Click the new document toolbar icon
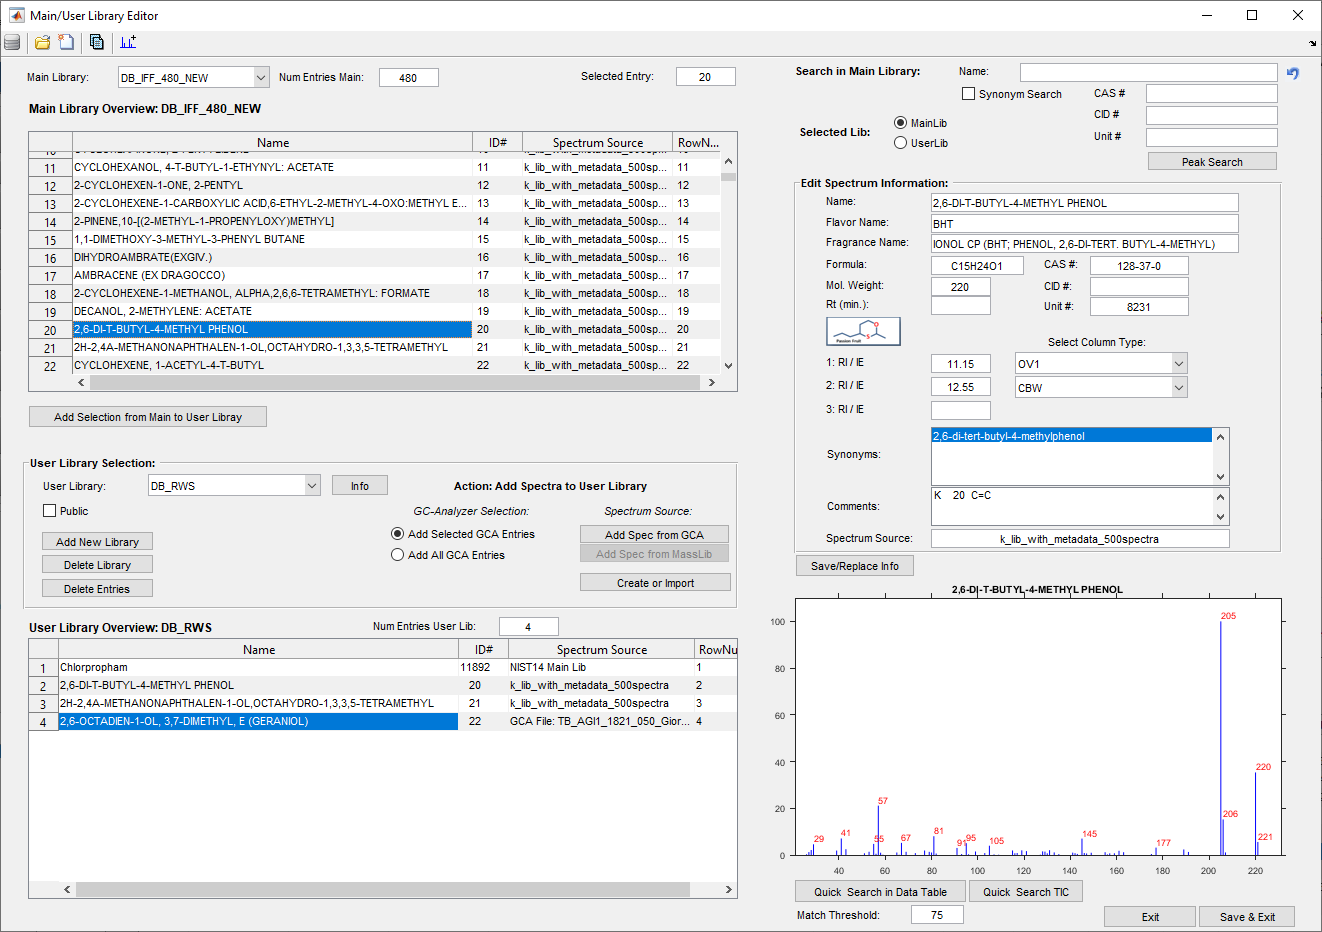The width and height of the screenshot is (1322, 932). [66, 42]
